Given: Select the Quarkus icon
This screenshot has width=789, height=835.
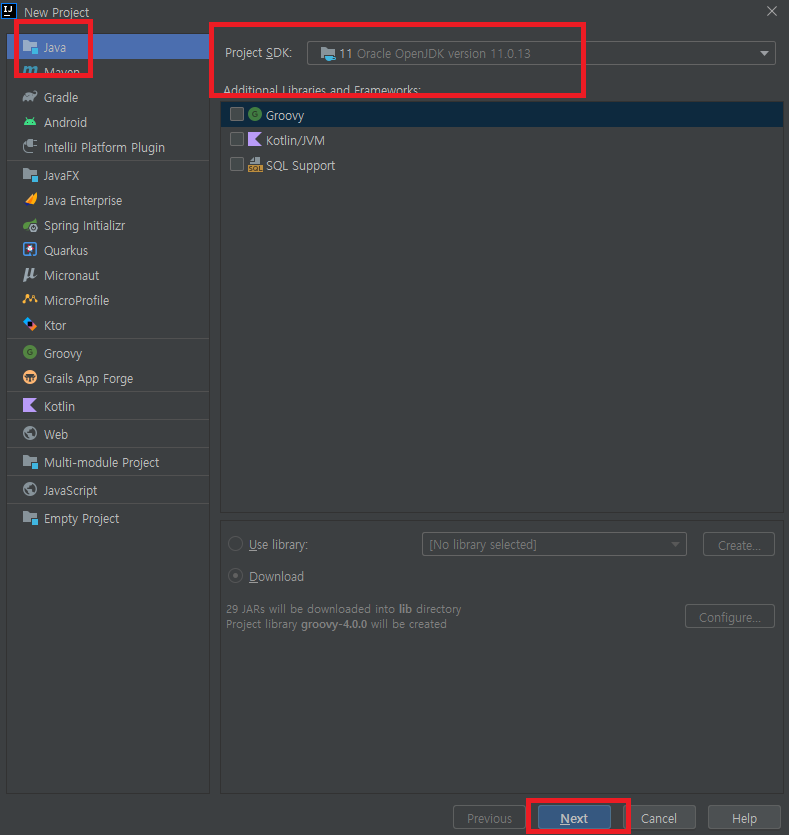Looking at the screenshot, I should click(x=30, y=250).
